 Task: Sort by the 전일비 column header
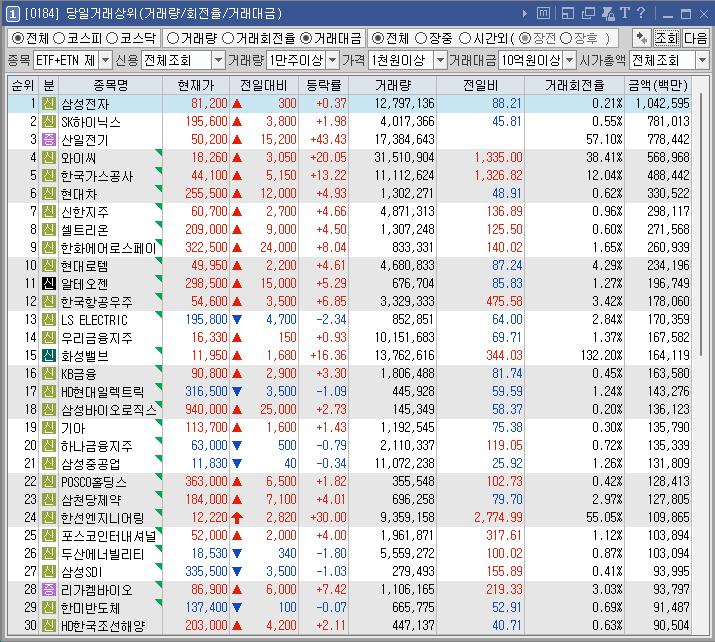(481, 85)
